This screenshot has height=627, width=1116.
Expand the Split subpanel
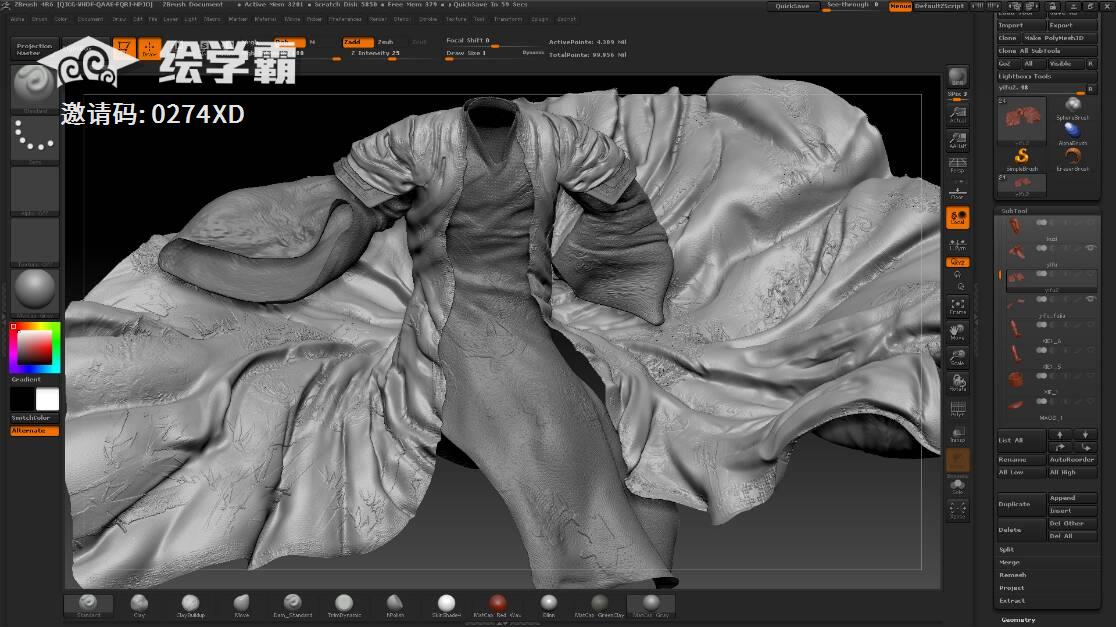click(x=1007, y=549)
